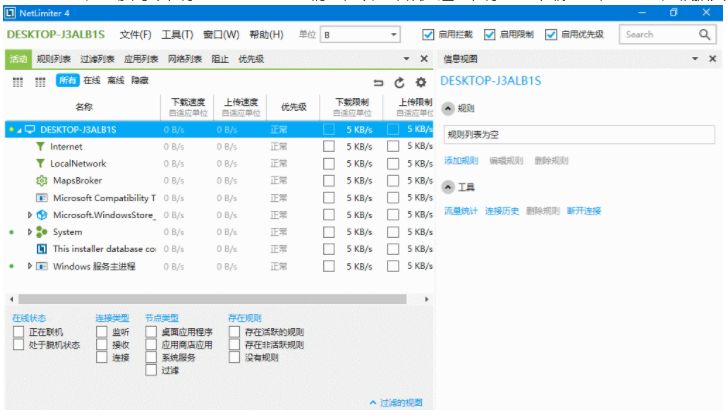Enable download limit for Internet row

tap(329, 147)
